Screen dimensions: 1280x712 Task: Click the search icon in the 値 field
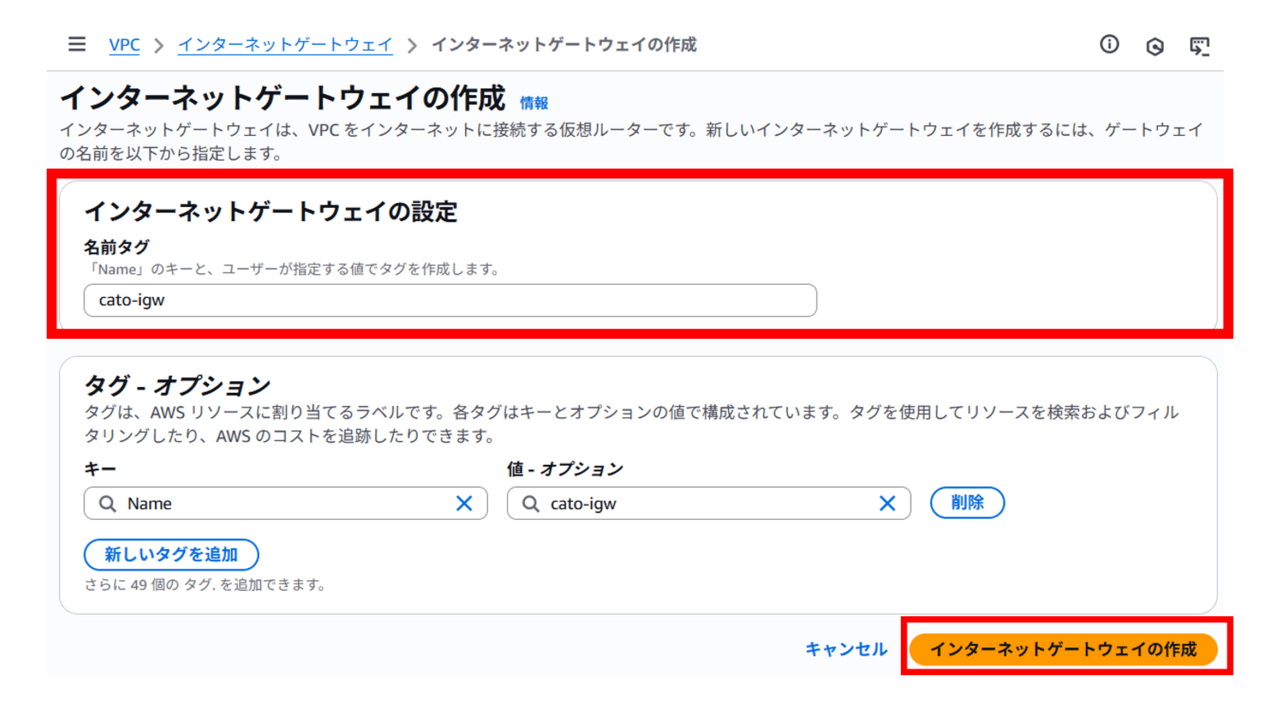(529, 504)
